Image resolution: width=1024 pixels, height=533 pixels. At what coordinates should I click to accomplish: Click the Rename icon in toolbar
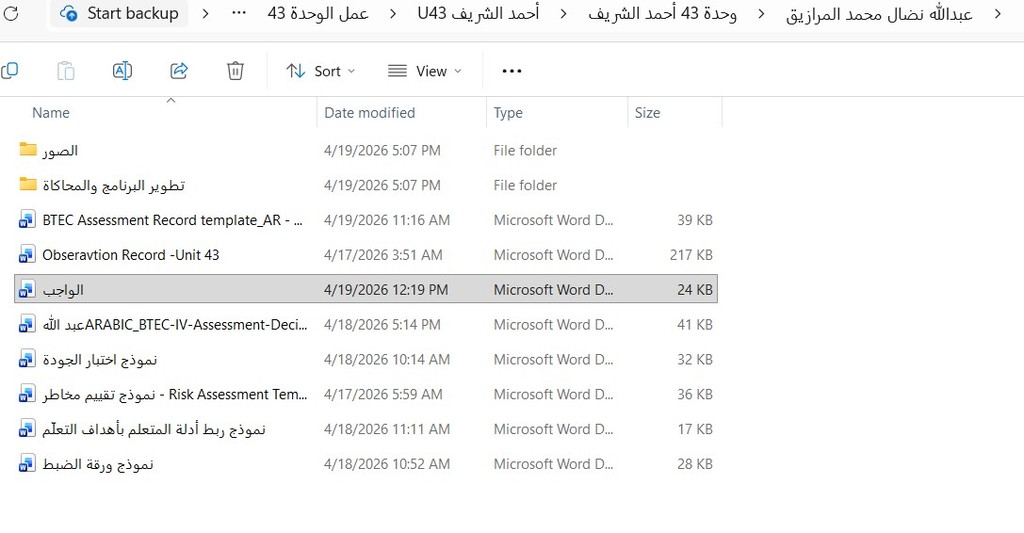pos(122,71)
